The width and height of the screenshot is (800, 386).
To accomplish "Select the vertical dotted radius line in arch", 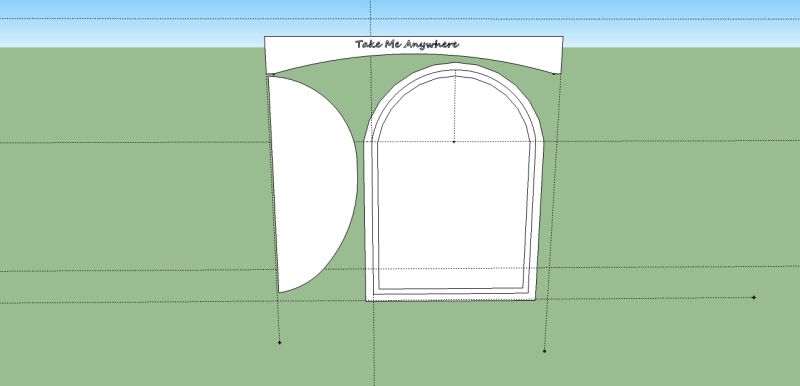I will pyautogui.click(x=455, y=106).
